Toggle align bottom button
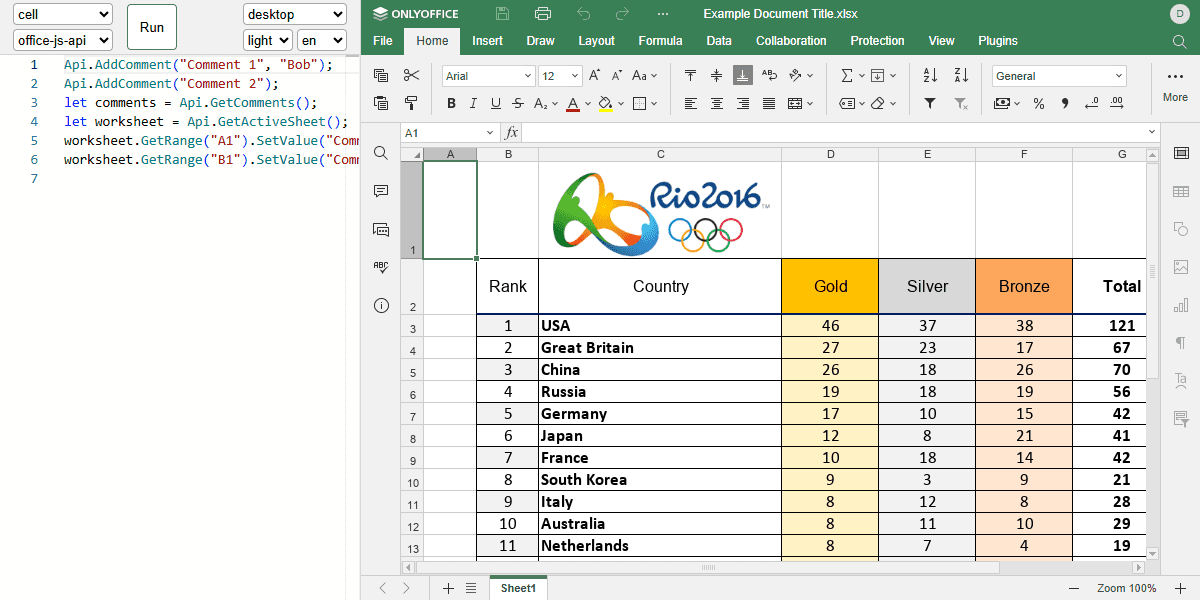1200x600 pixels. coord(743,76)
